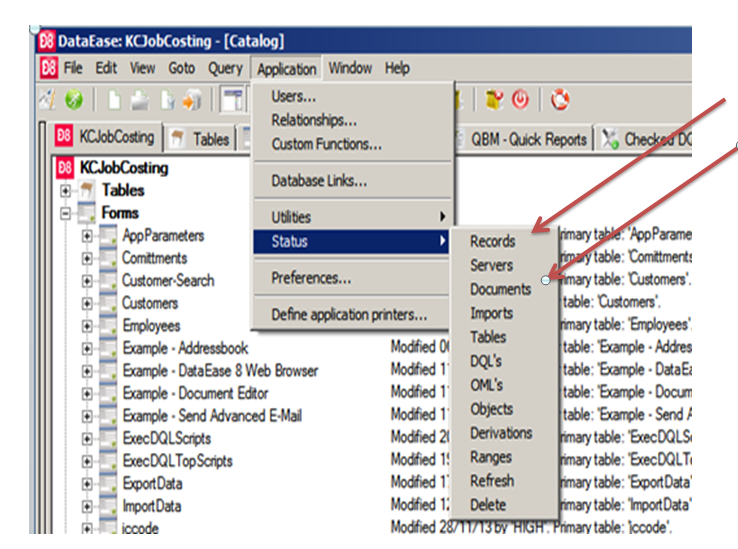Click the Help menu
738x549 pixels.
[397, 68]
